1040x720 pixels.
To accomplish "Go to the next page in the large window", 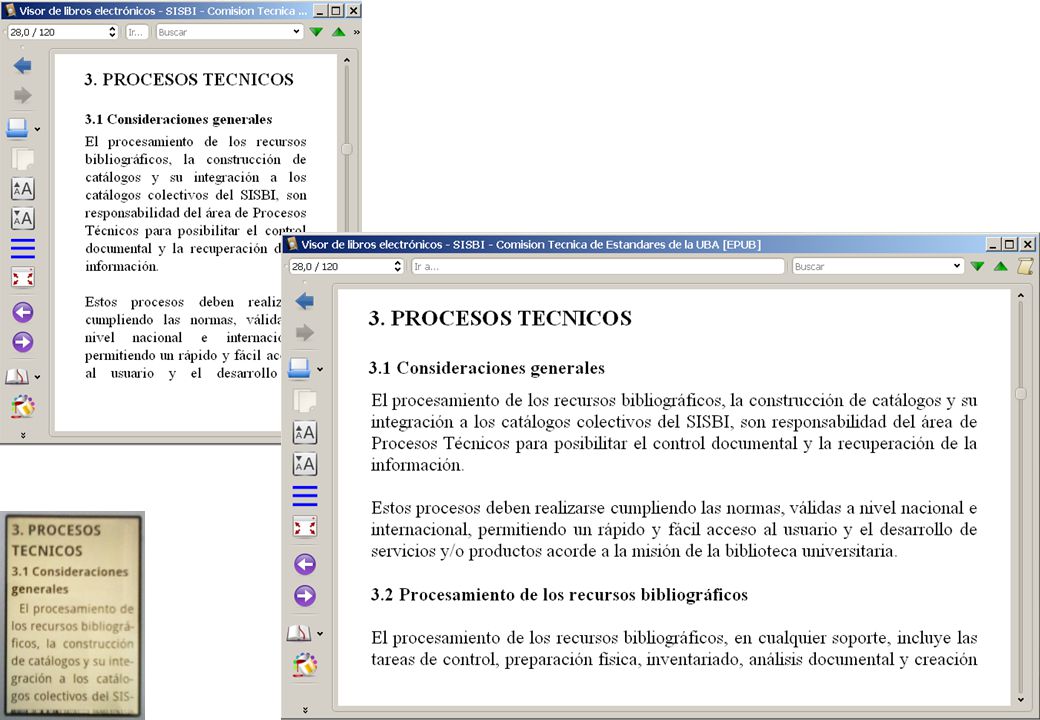I will pyautogui.click(x=304, y=595).
